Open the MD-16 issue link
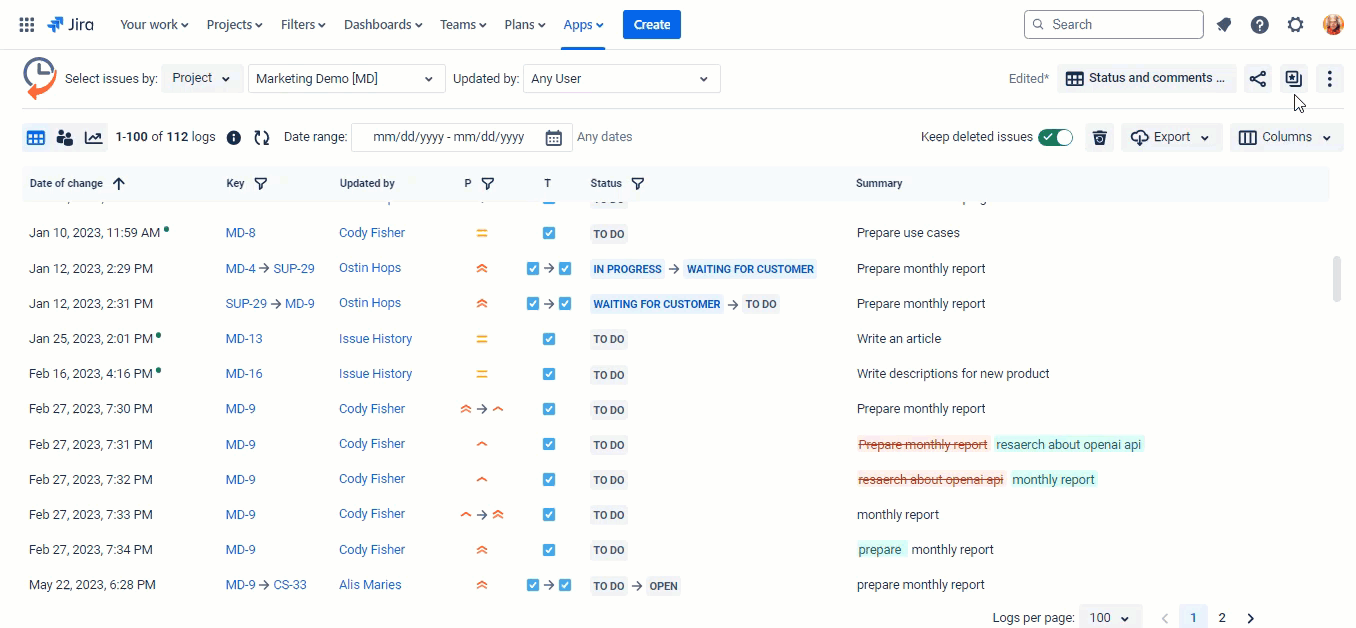The width and height of the screenshot is (1356, 628). point(244,374)
